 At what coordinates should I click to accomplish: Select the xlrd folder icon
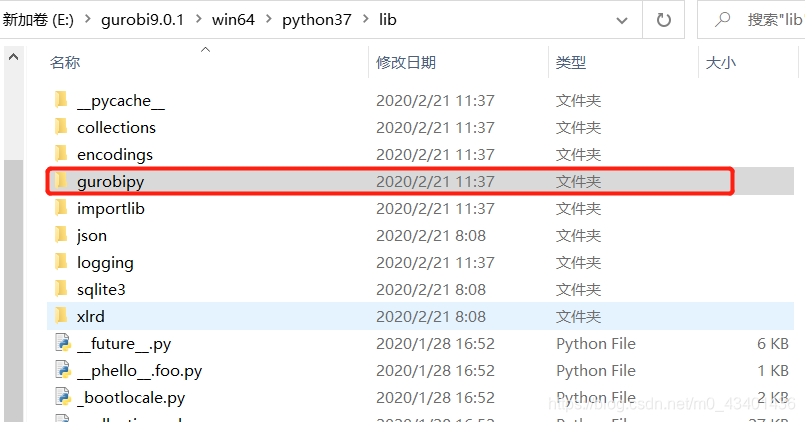tap(61, 316)
